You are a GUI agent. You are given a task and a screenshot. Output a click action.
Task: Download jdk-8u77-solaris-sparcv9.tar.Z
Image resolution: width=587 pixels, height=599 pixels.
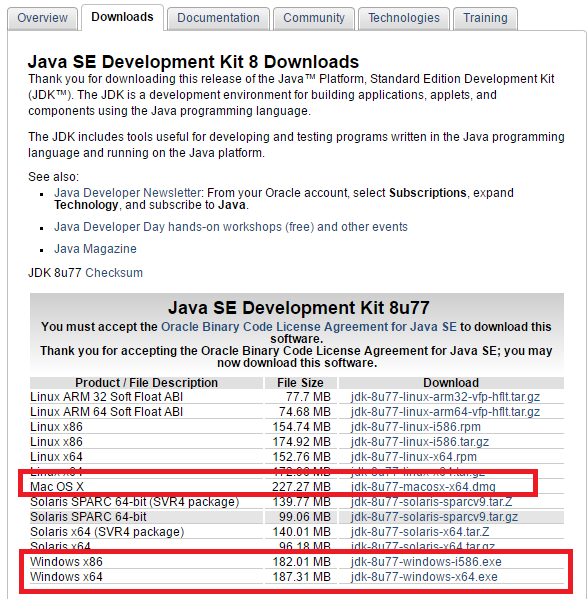(x=432, y=502)
